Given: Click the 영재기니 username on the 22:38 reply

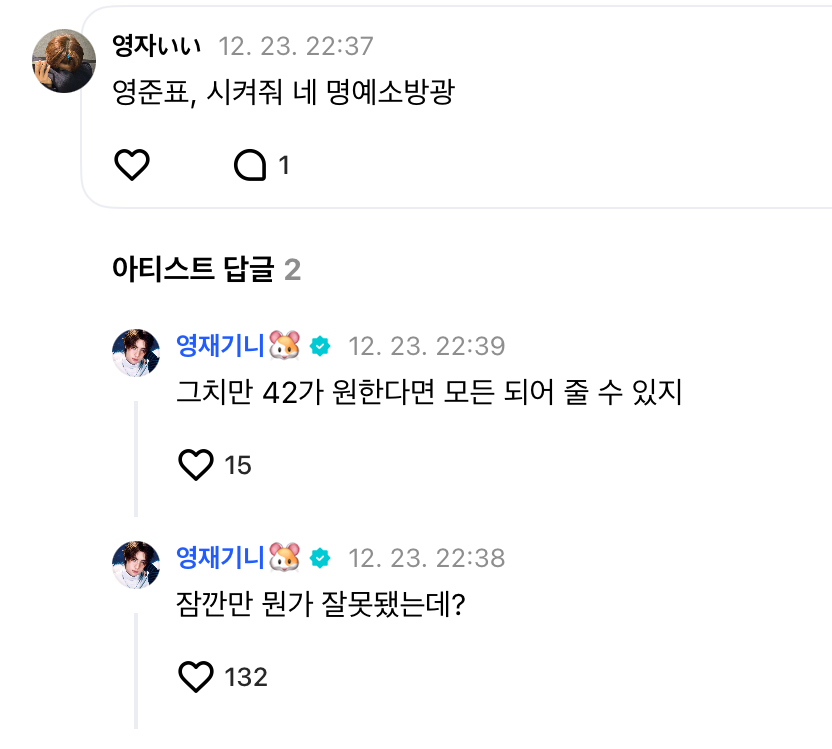Looking at the screenshot, I should 220,557.
